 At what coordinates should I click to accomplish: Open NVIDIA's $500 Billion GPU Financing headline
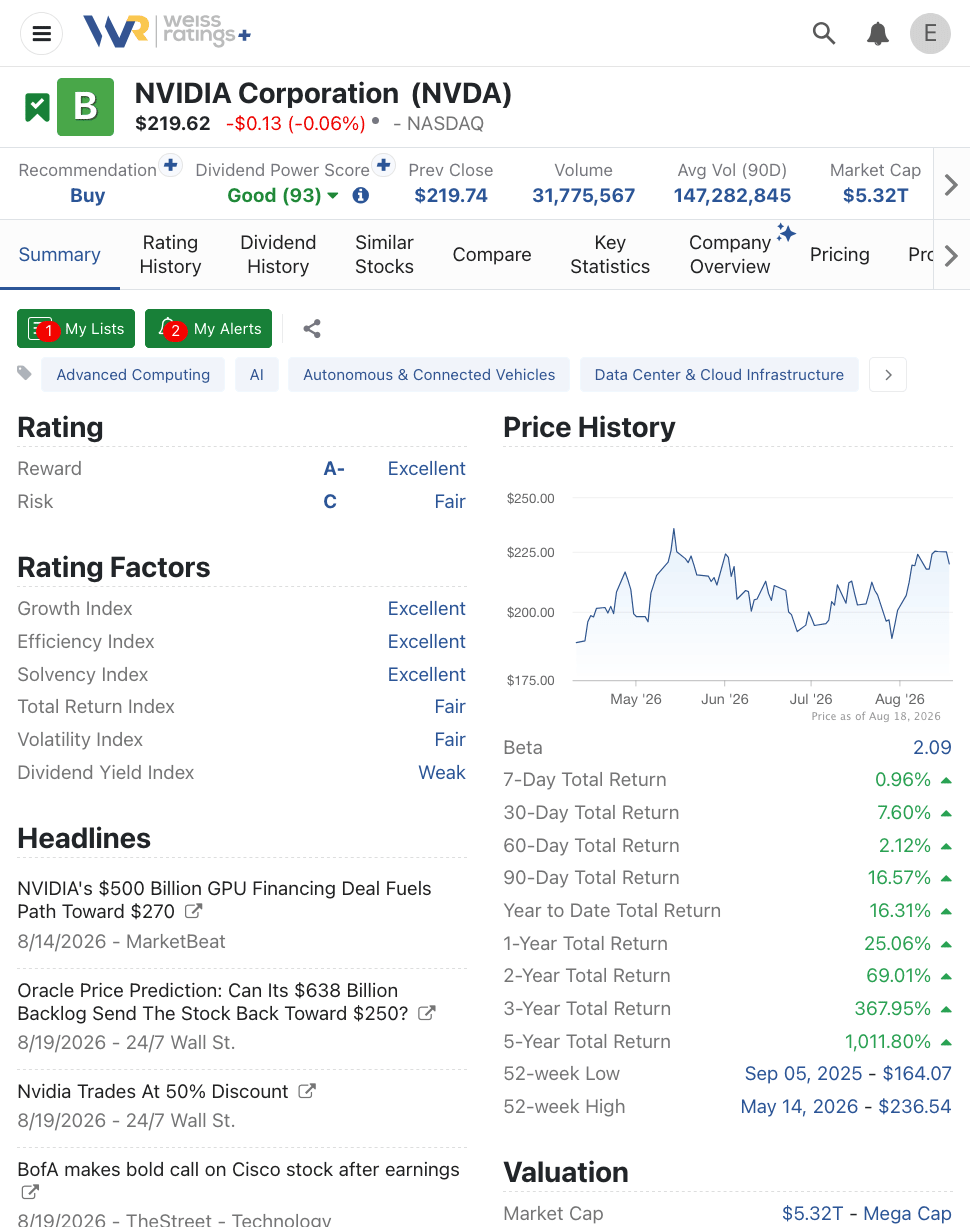pos(225,900)
